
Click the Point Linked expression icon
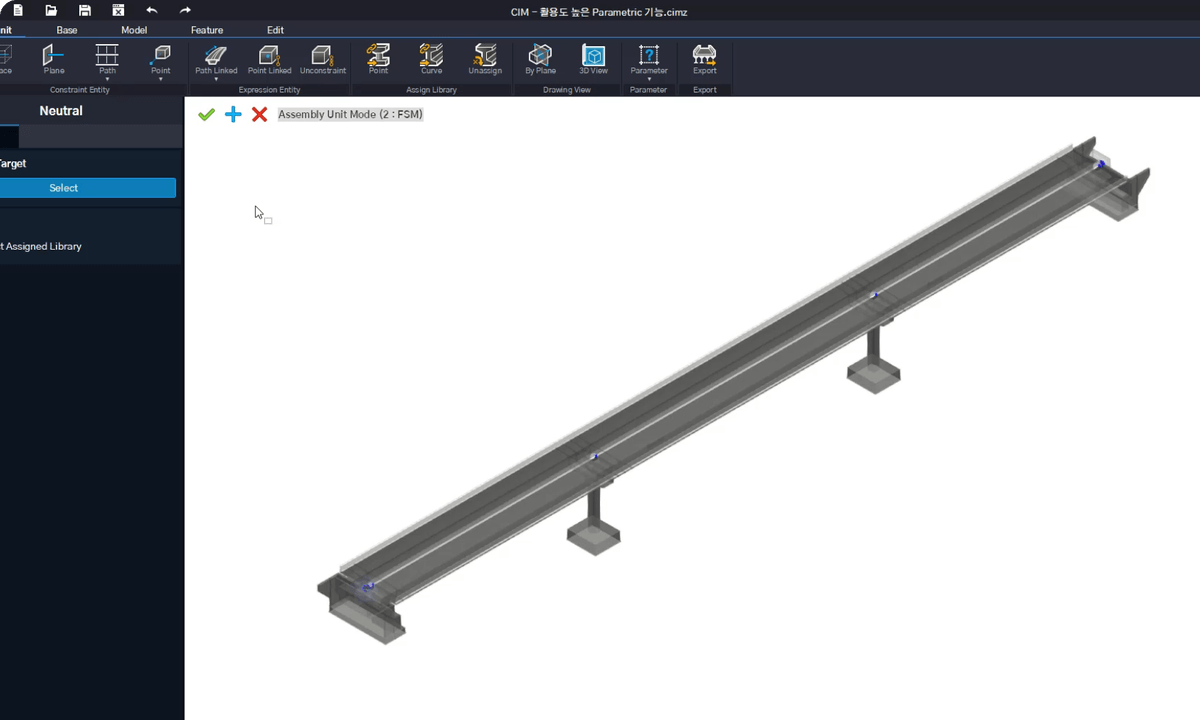pos(269,58)
